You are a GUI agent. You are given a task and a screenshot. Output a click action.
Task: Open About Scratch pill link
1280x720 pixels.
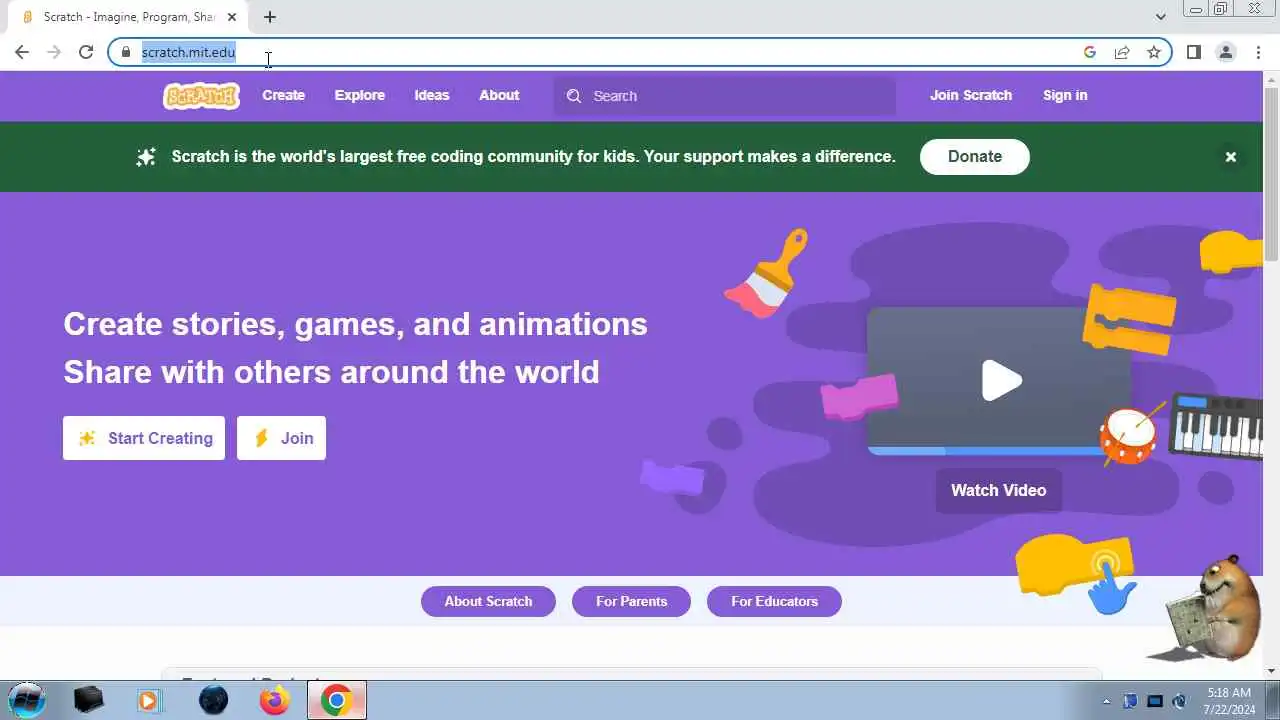pos(488,601)
